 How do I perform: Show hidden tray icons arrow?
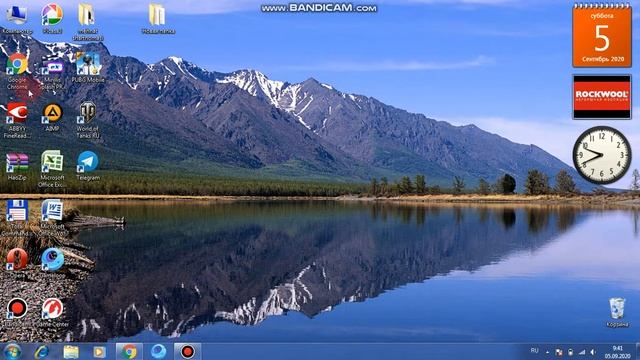click(x=547, y=352)
